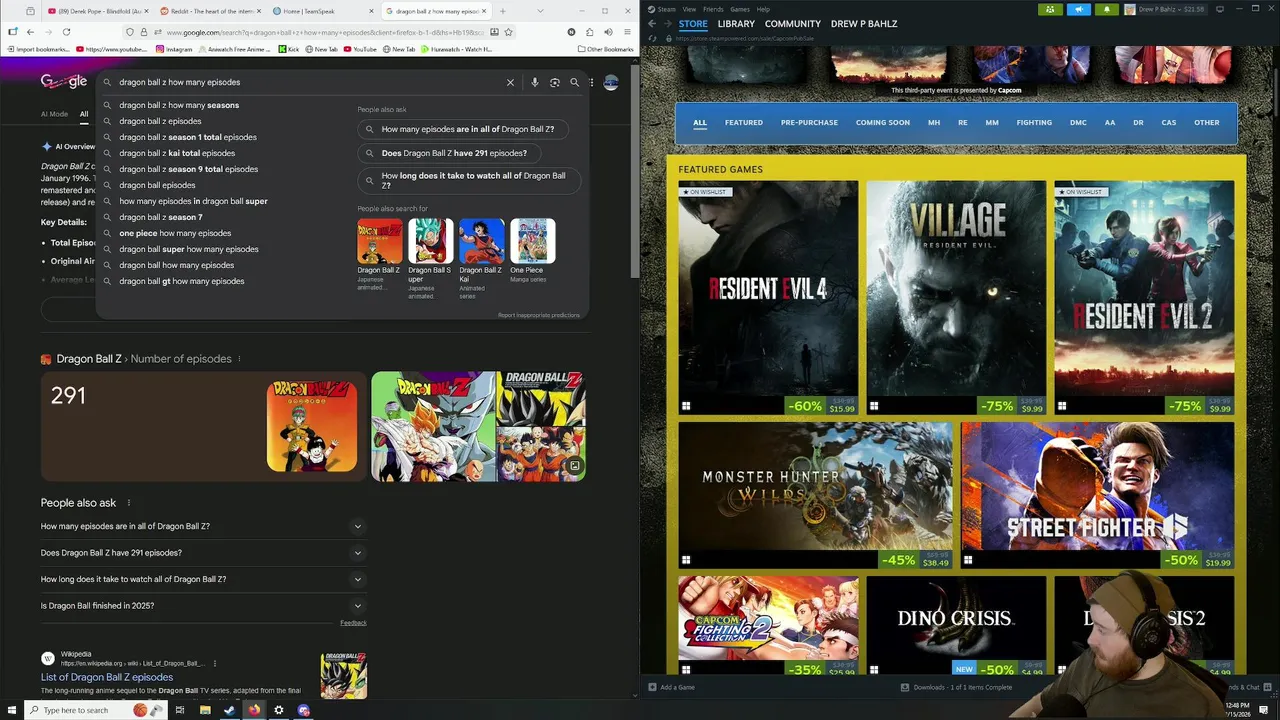Viewport: 1280px width, 720px height.
Task: Open Number of episodes more options
Action: (x=239, y=359)
